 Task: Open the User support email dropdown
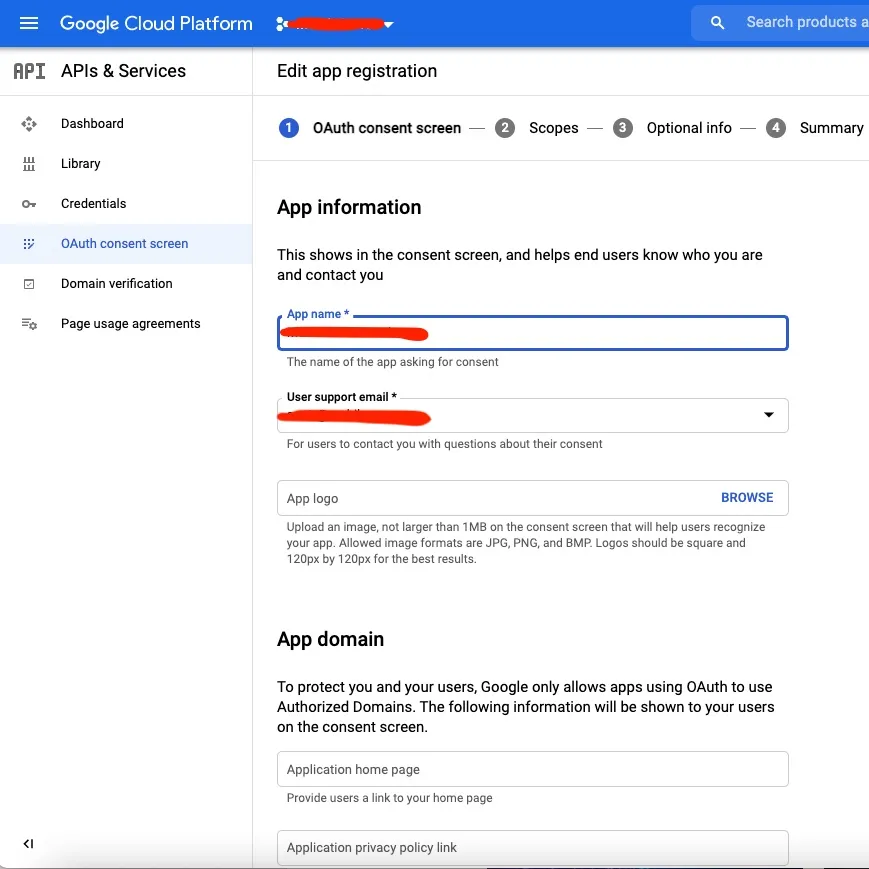pyautogui.click(x=533, y=415)
